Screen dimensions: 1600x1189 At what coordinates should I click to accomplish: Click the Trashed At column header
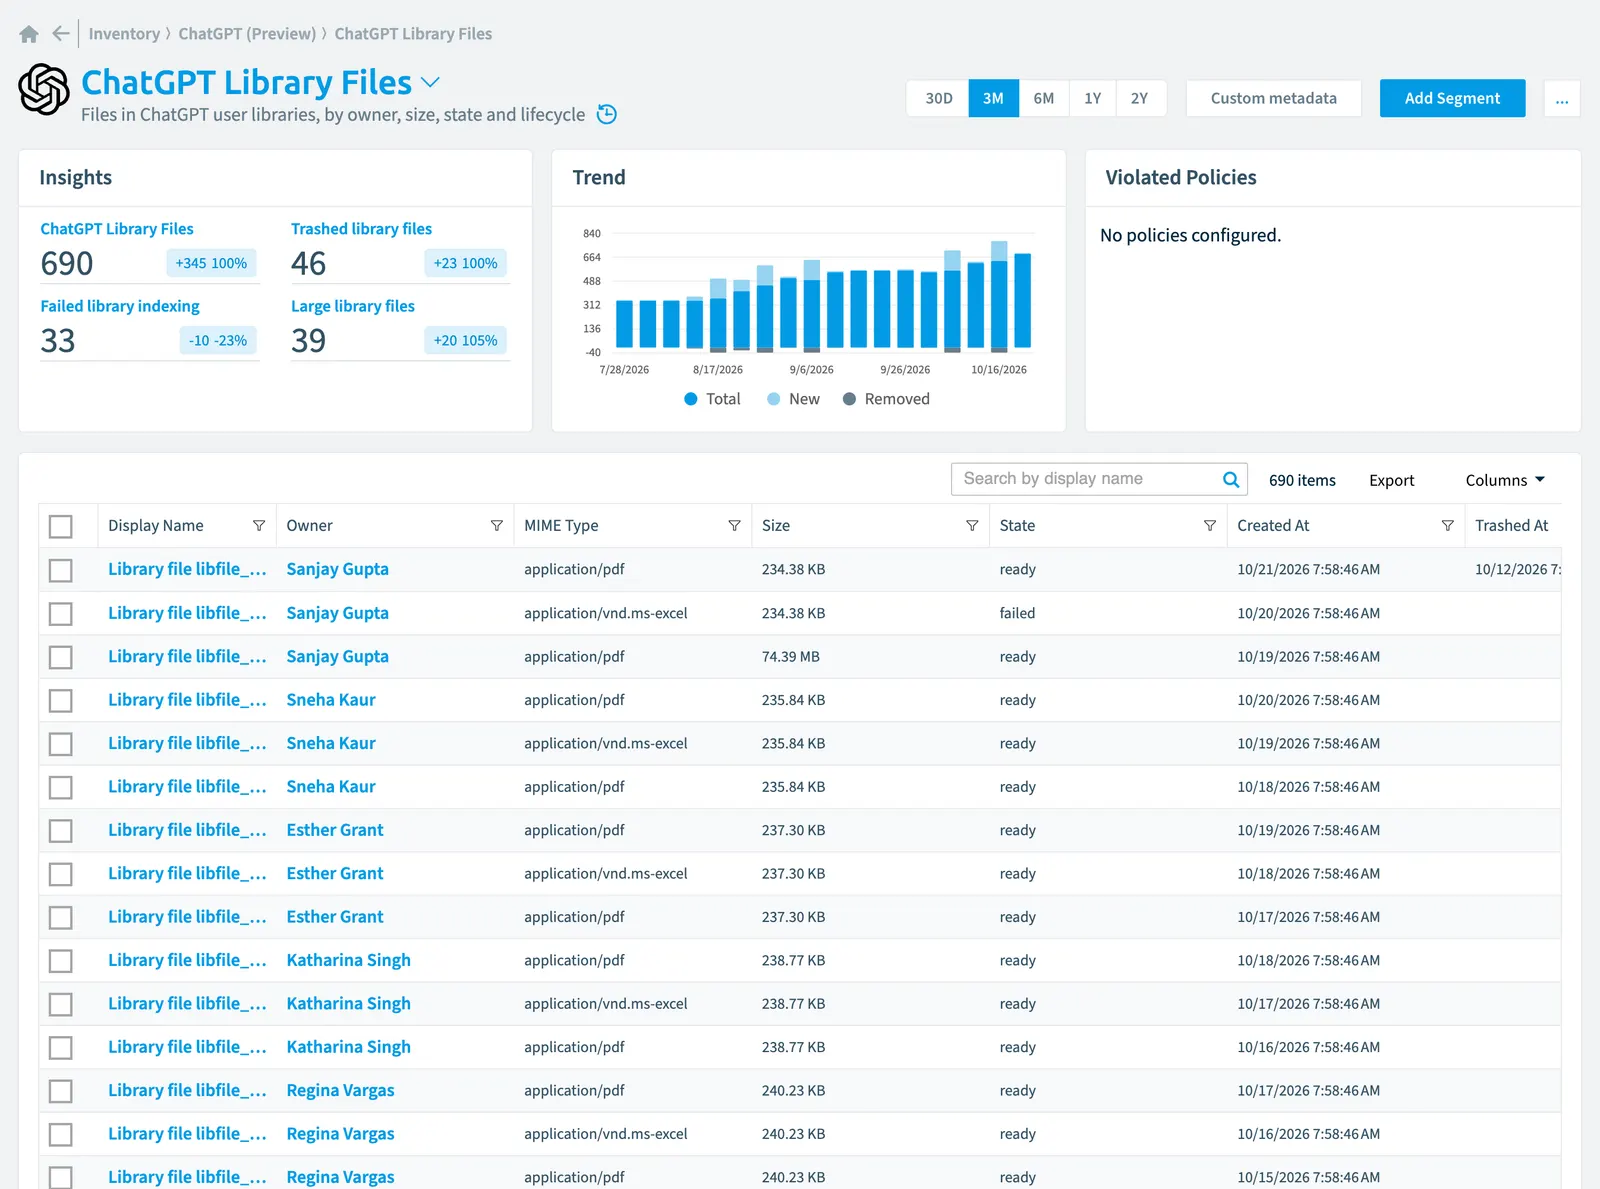(1511, 526)
